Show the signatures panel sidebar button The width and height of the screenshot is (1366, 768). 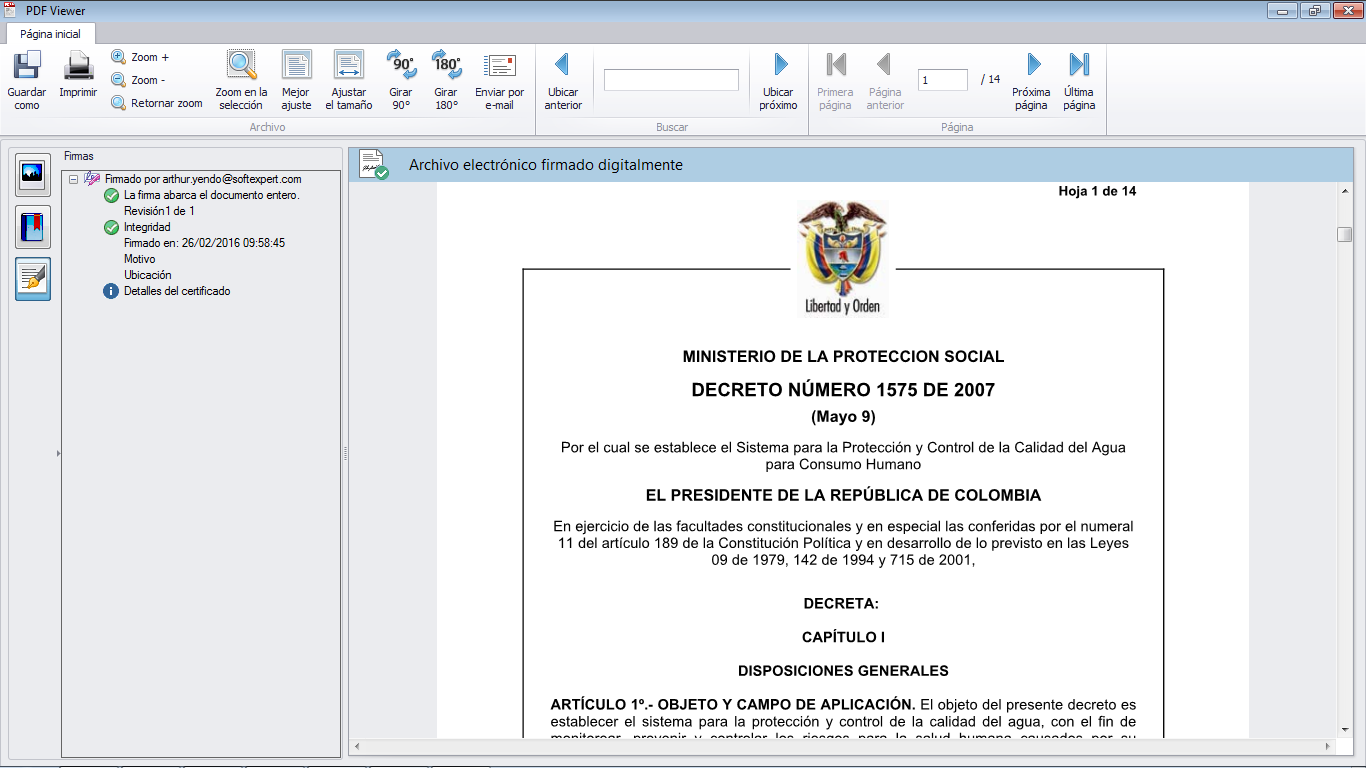(x=33, y=279)
